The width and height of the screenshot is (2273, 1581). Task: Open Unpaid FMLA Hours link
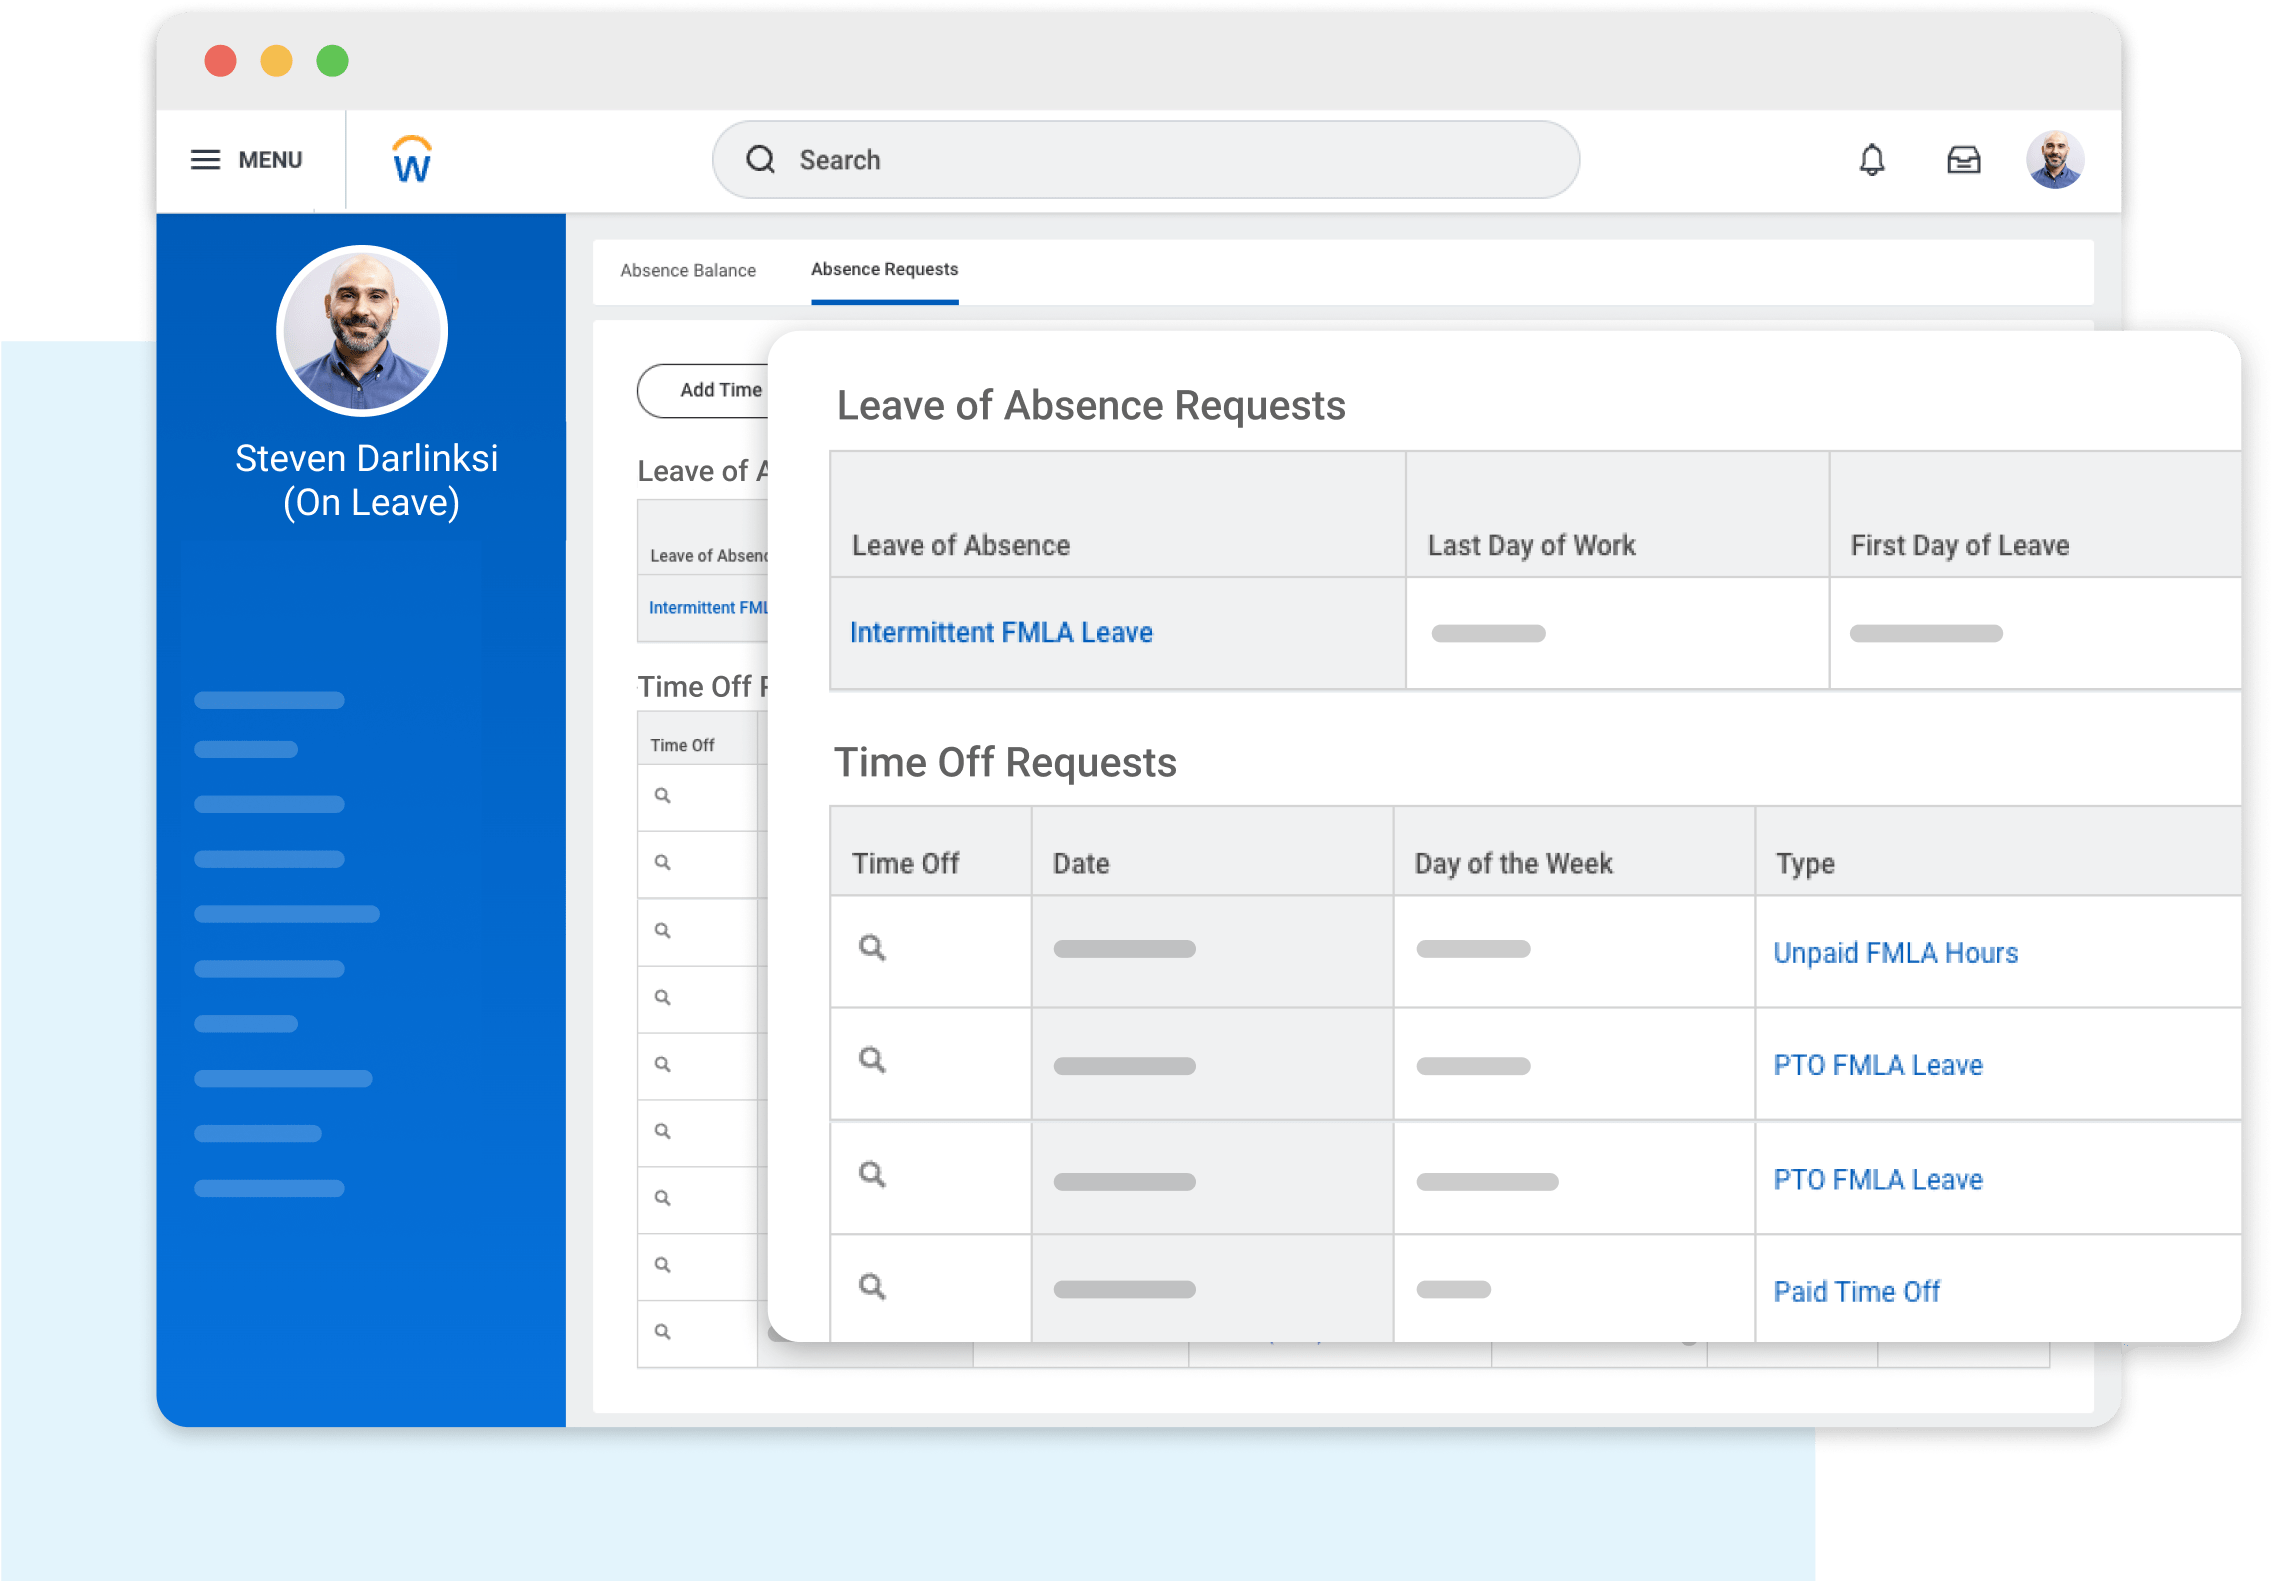click(1895, 953)
